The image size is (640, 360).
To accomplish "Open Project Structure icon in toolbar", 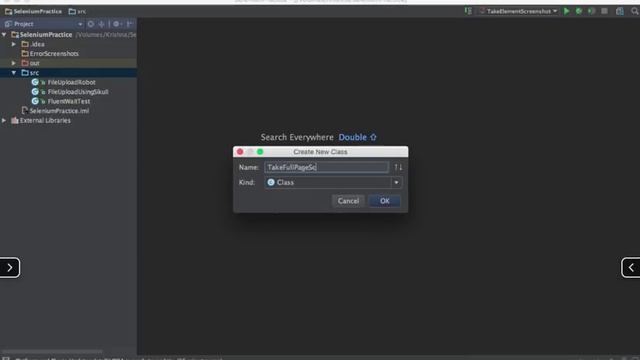I will point(620,11).
